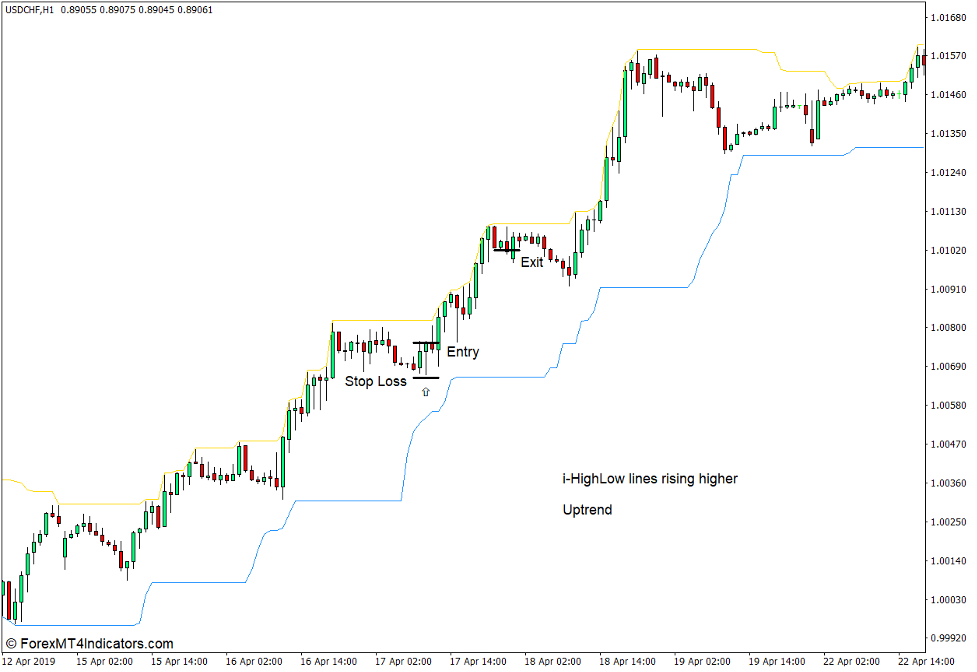Click the black Exit price line
This screenshot has height=672, width=977.
point(508,249)
